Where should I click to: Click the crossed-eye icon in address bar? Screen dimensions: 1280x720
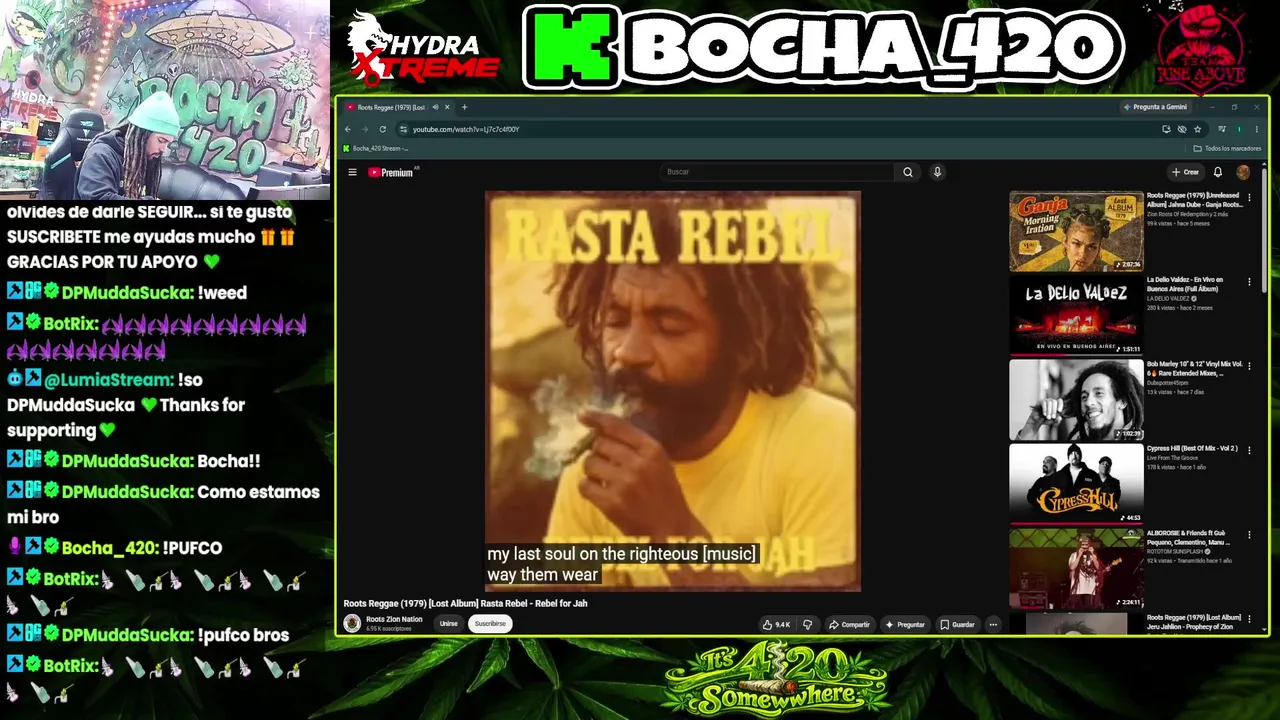click(x=1182, y=129)
